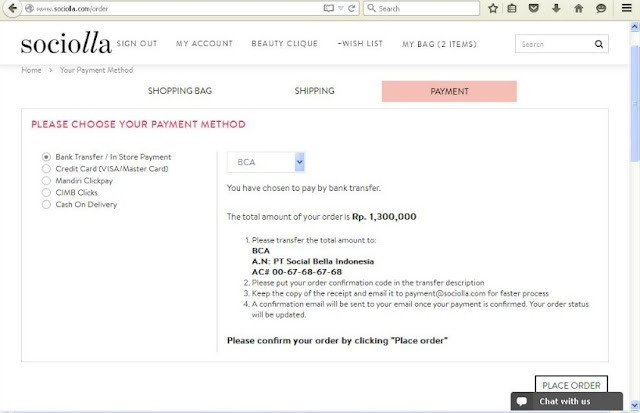The width and height of the screenshot is (640, 413).
Task: Open MY BAG (2 ITEMS)
Action: 439,44
